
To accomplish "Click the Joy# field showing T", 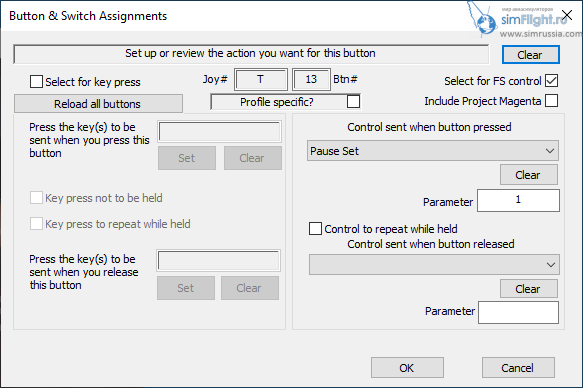I will pos(261,79).
